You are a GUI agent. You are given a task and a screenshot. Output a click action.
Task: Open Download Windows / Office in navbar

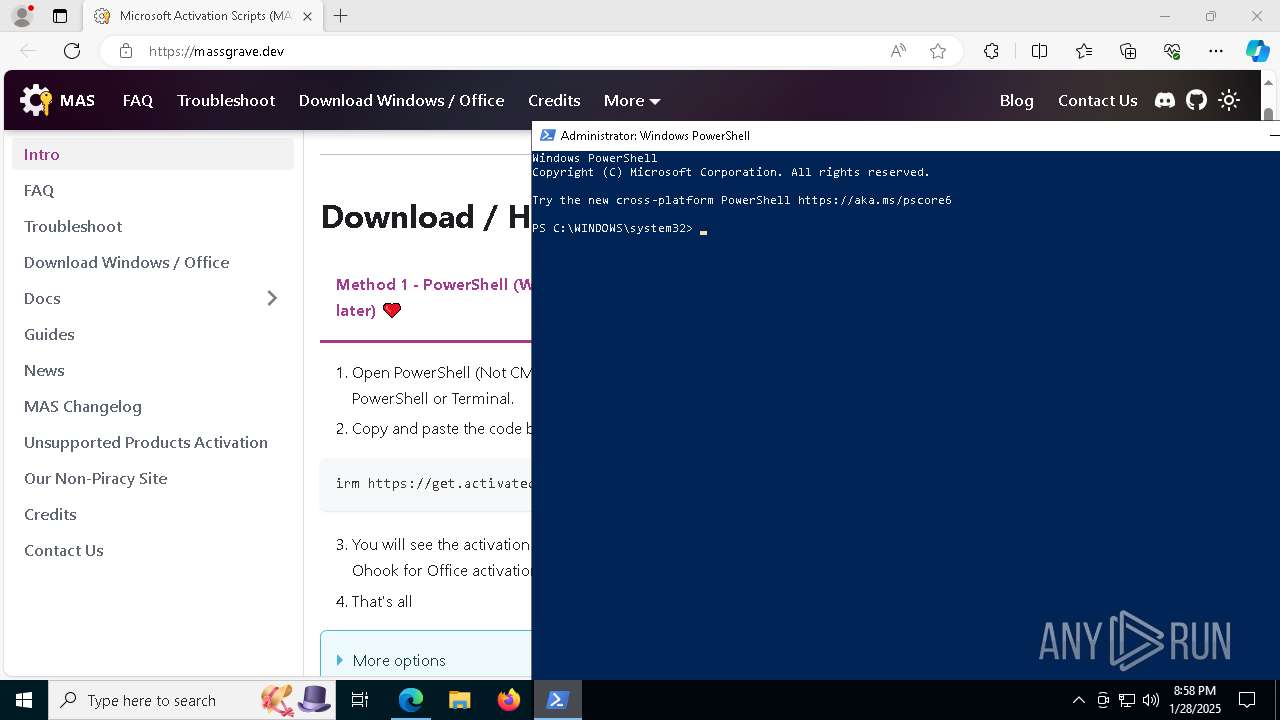point(401,100)
